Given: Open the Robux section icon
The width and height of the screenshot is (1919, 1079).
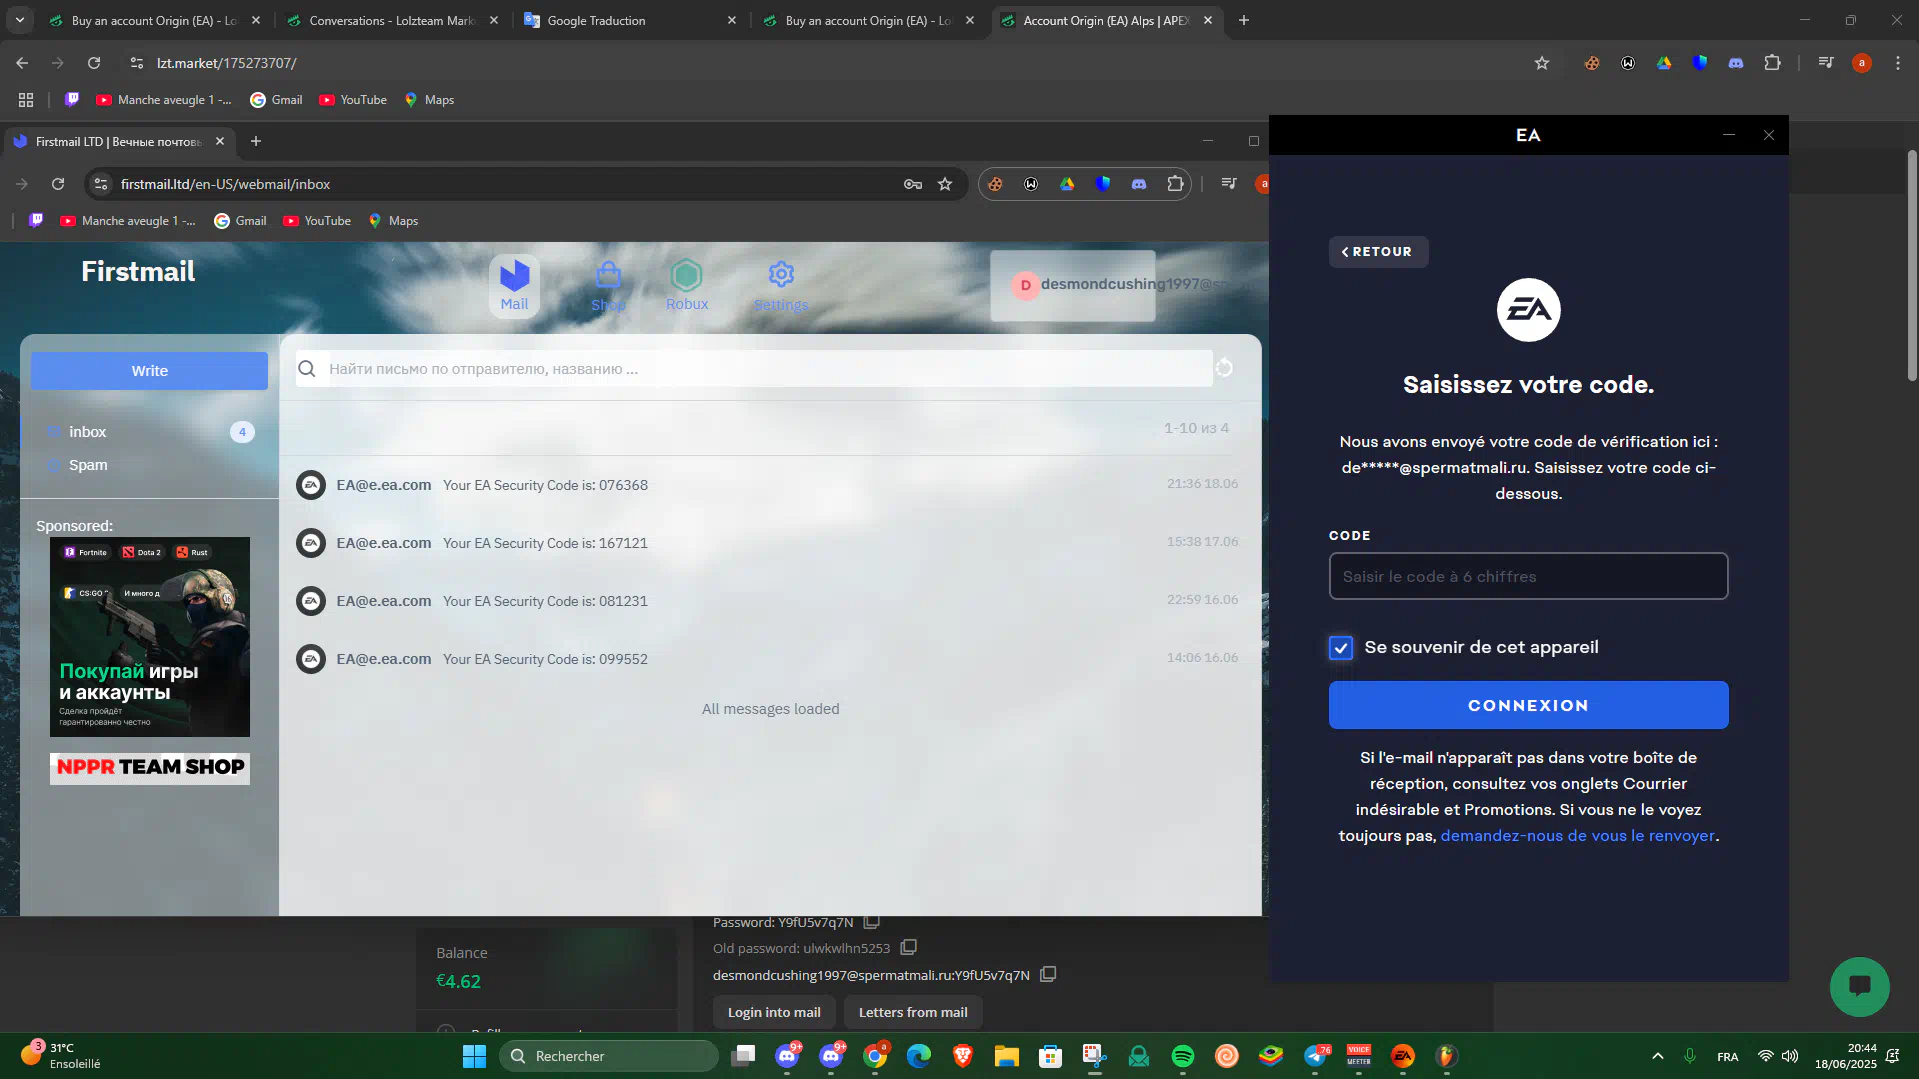Looking at the screenshot, I should click(687, 285).
